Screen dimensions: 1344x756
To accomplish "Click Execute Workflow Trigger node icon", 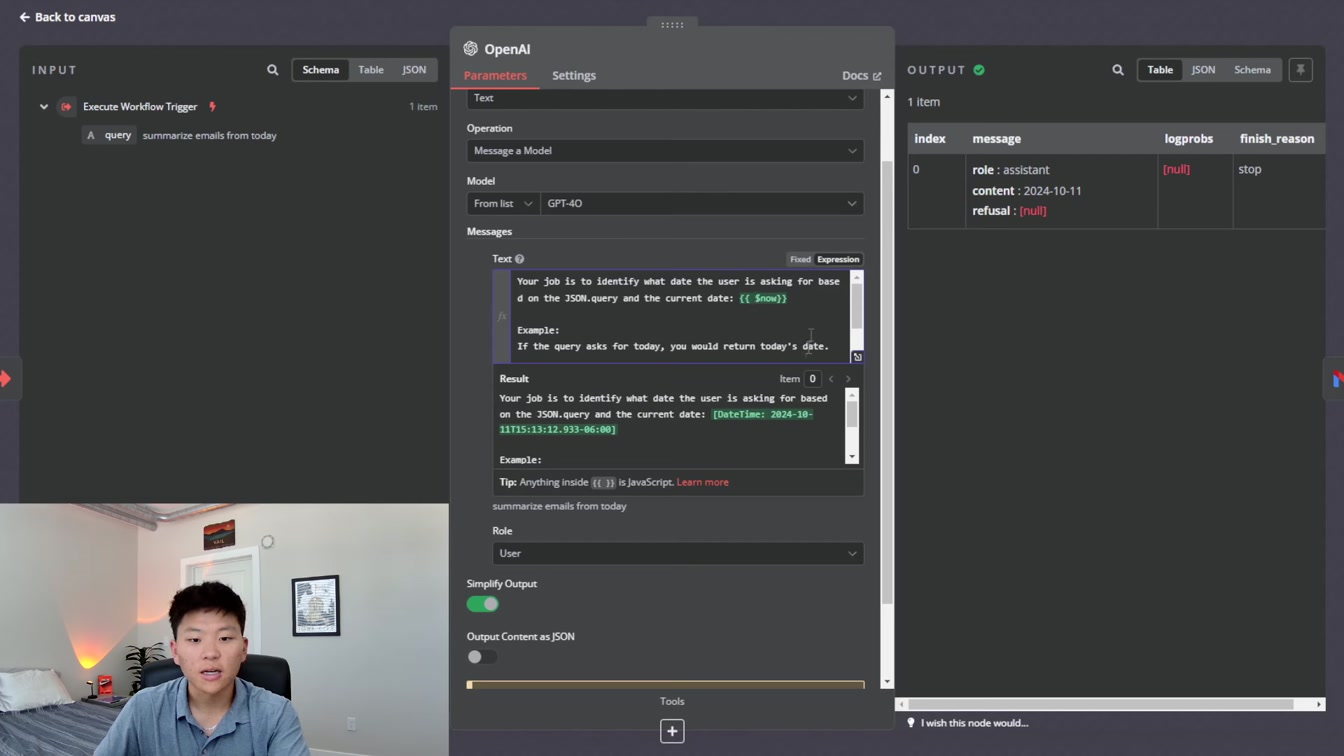I will [66, 107].
